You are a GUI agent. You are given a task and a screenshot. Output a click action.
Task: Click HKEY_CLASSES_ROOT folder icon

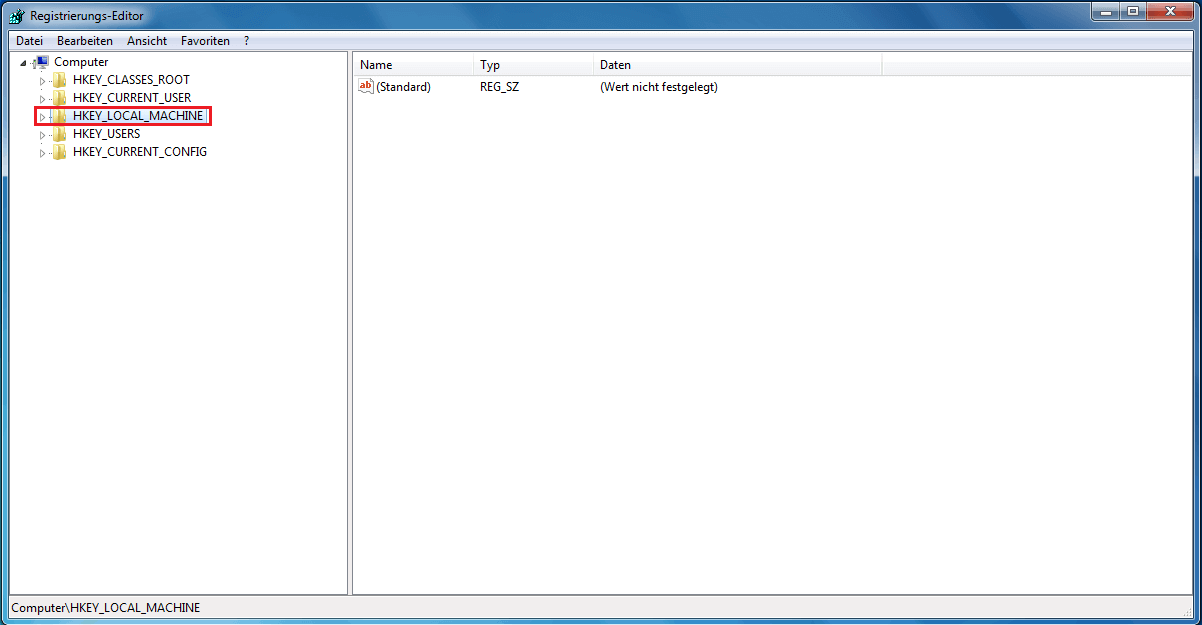click(59, 80)
